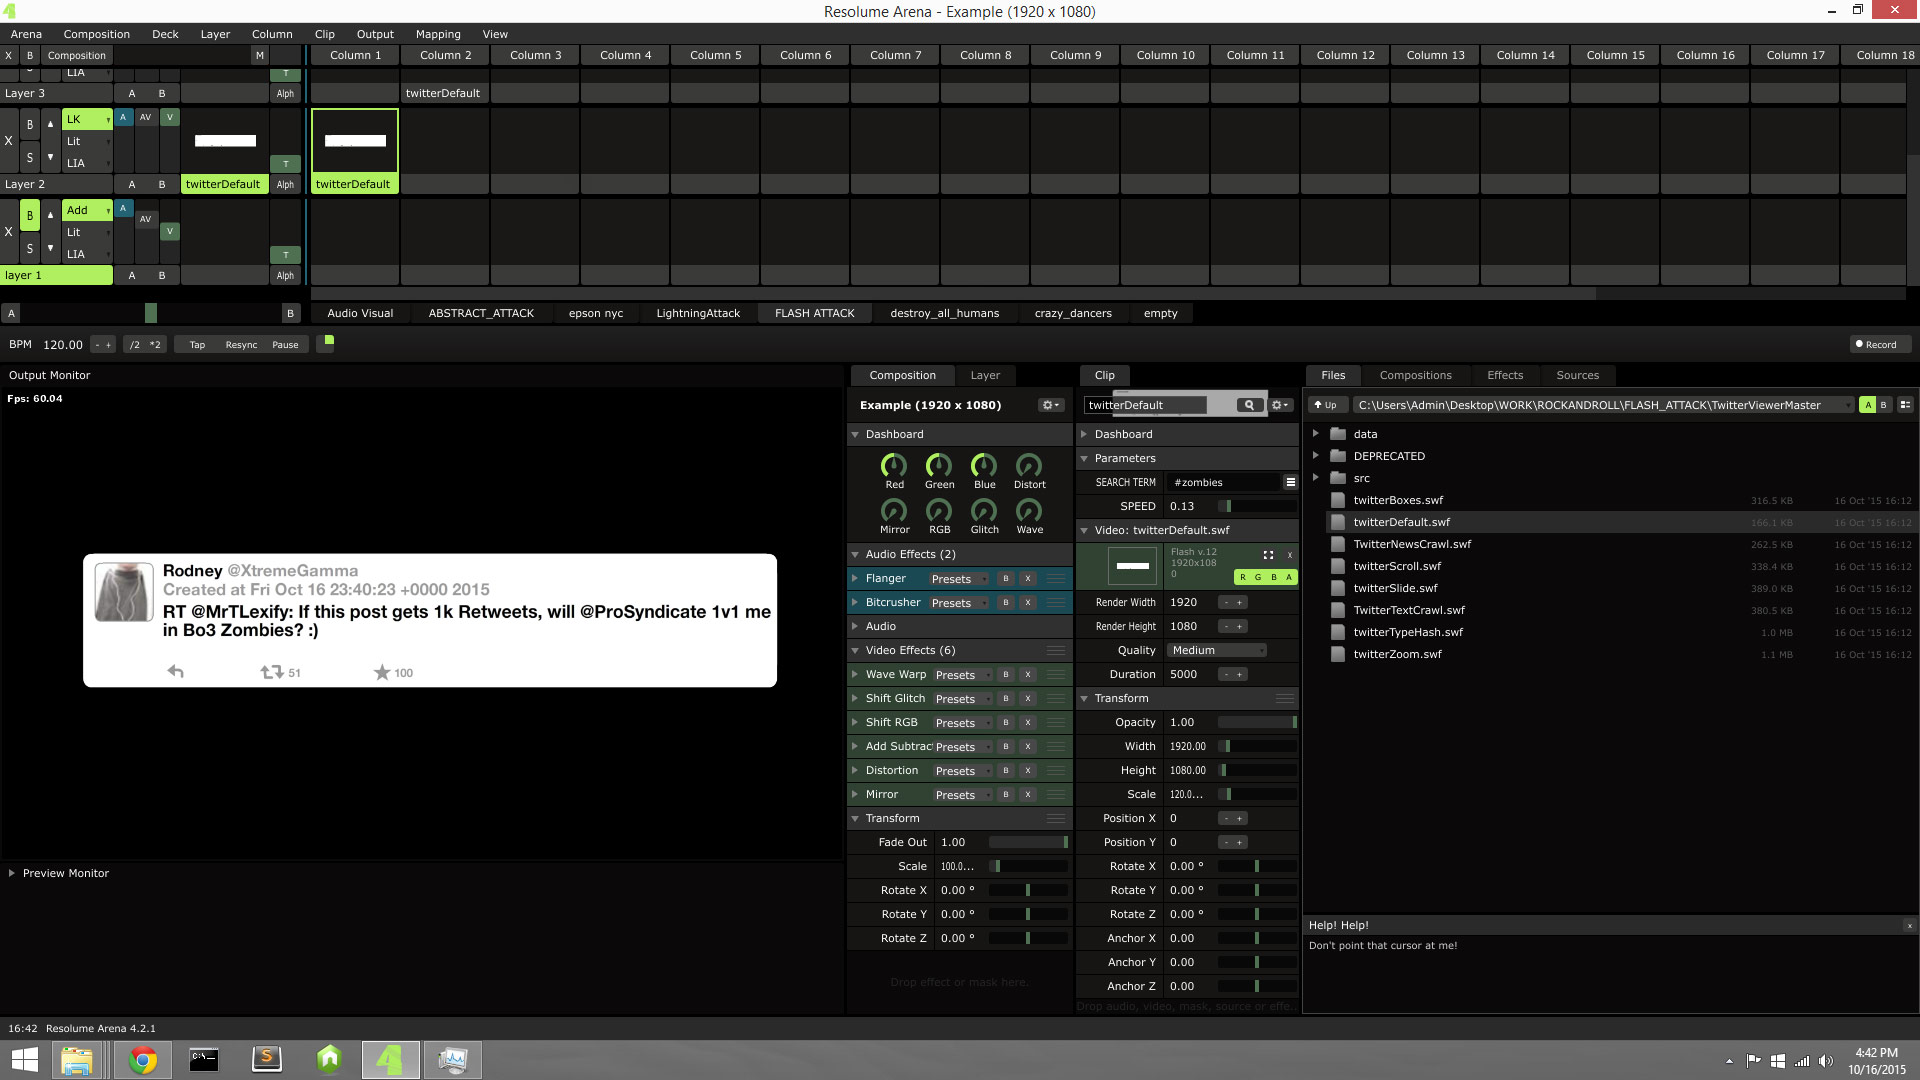Expand the clip Dashboard section
Image resolution: width=1920 pixels, height=1080 pixels.
tap(1084, 435)
